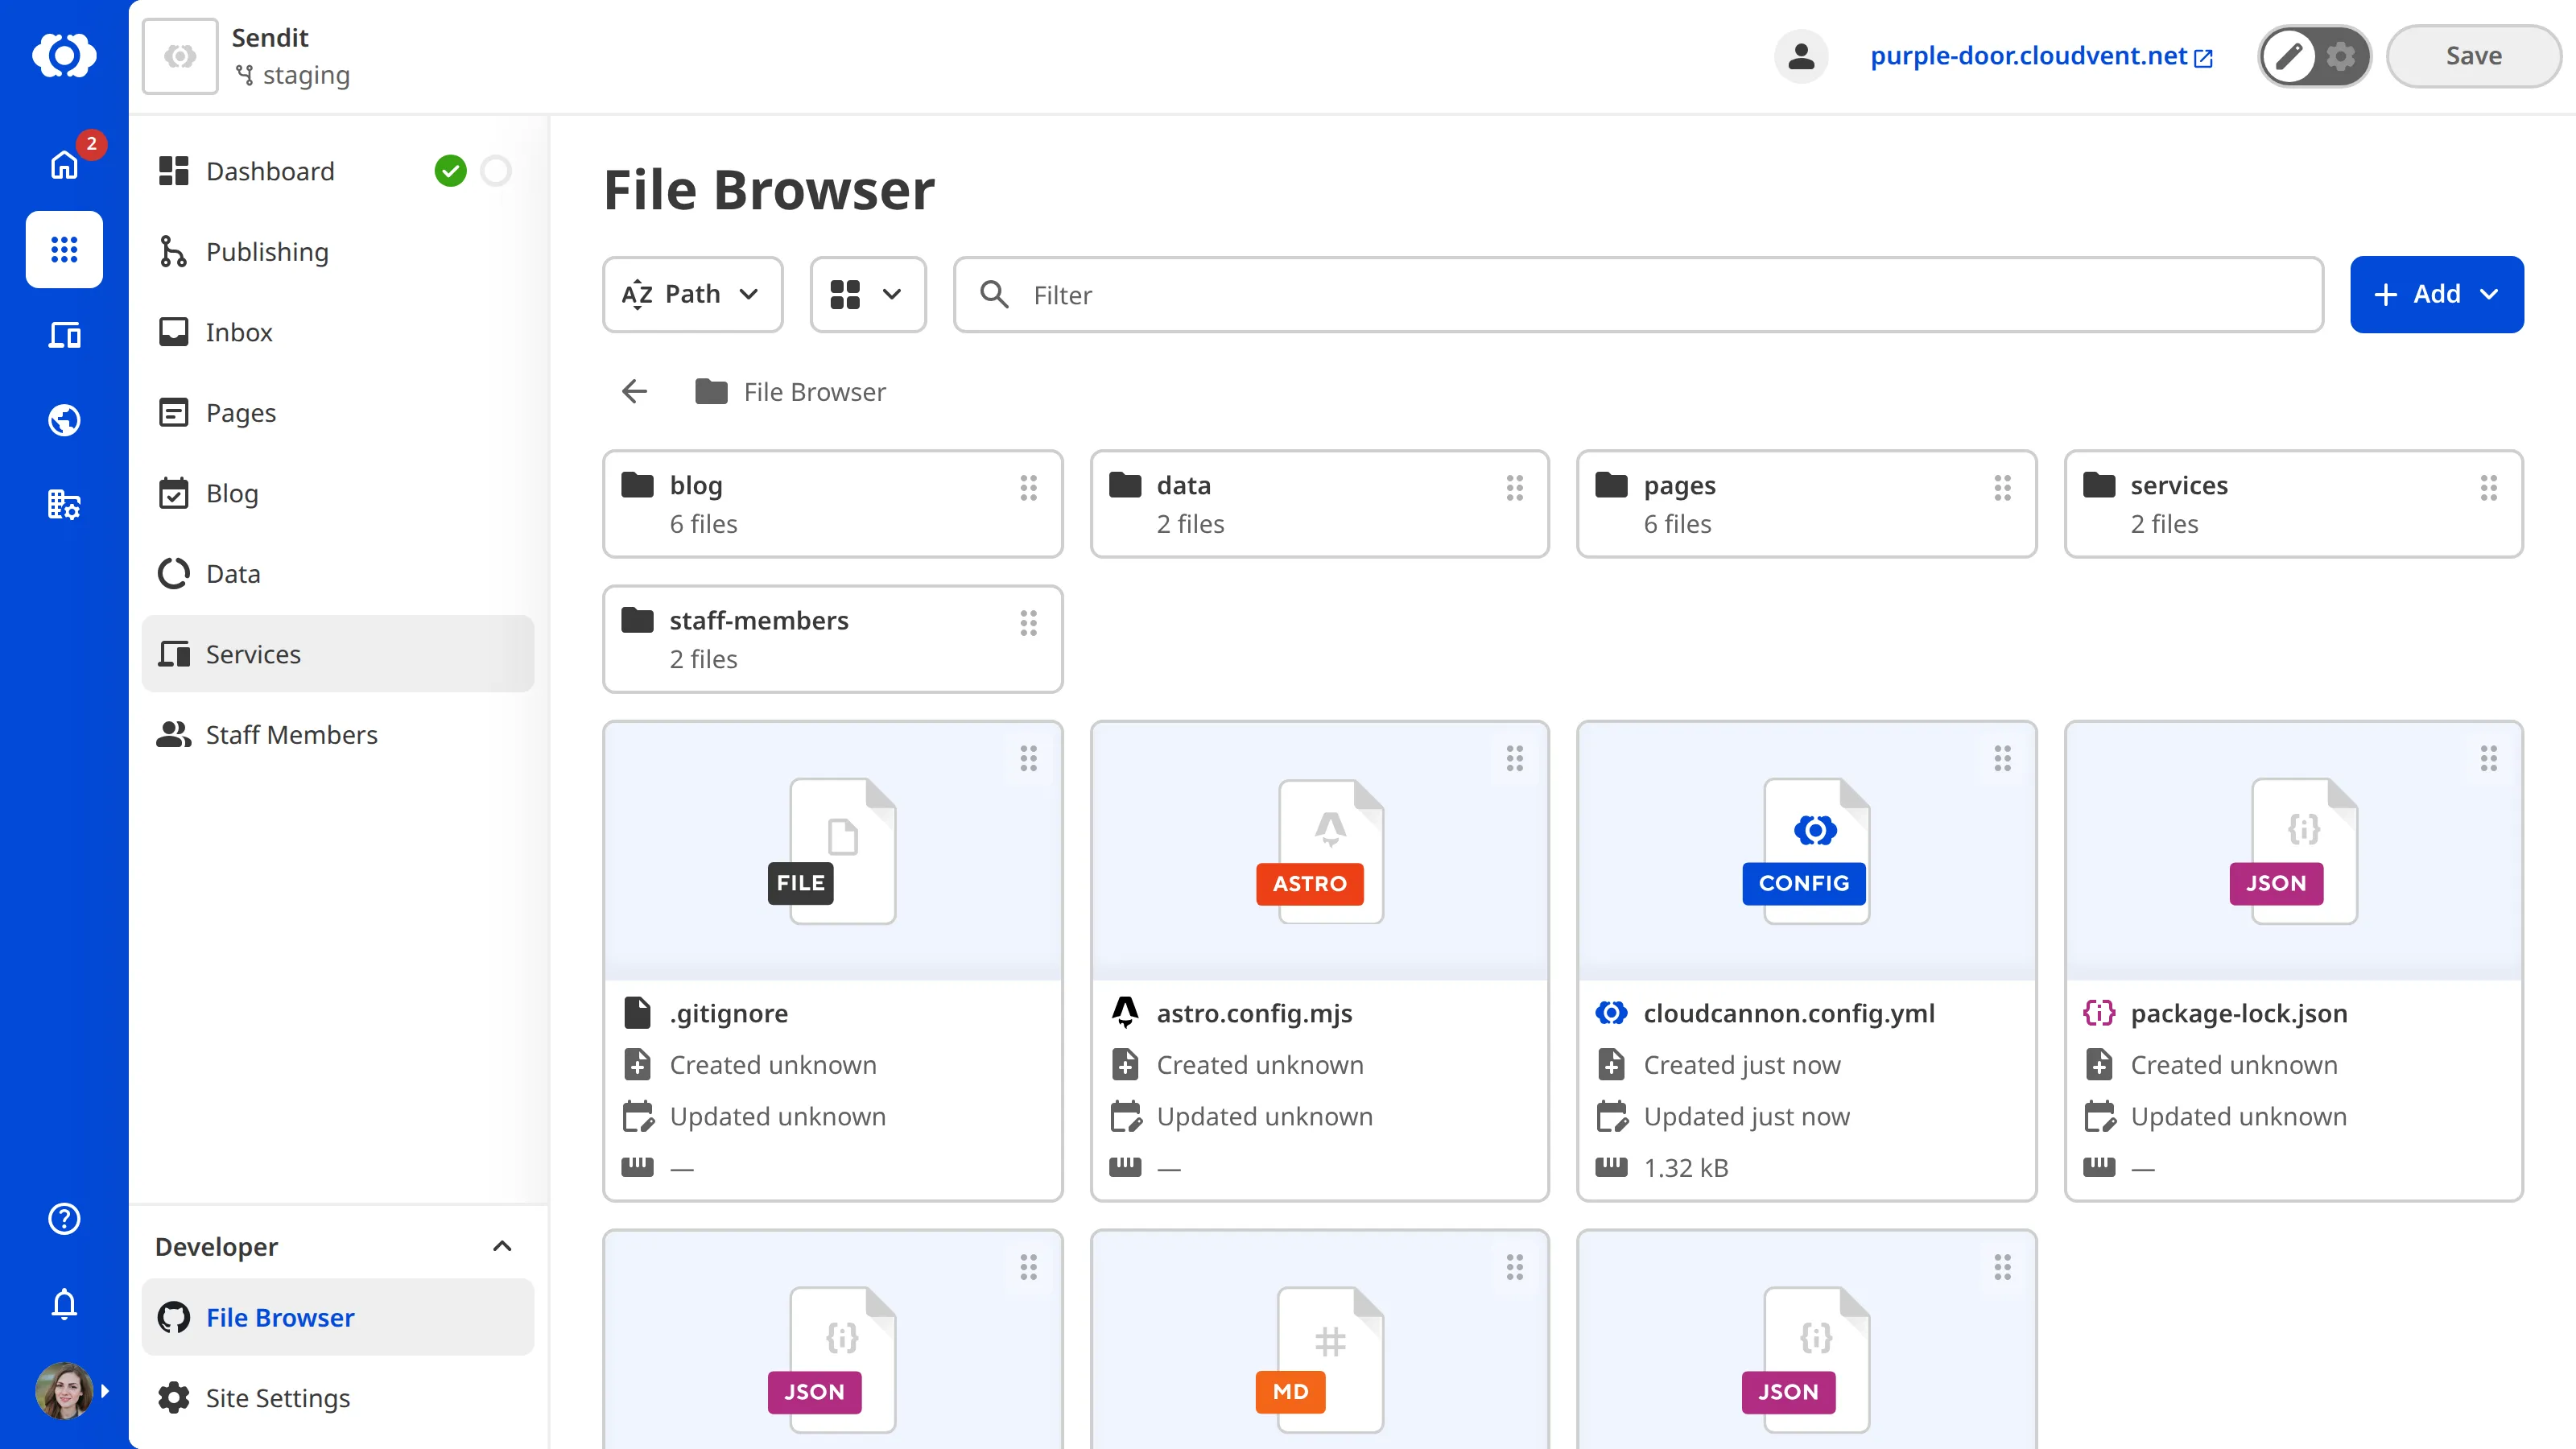Open cloudcannon.config.yml card options menu
Viewport: 2576px width, 1449px height.
click(x=2002, y=759)
